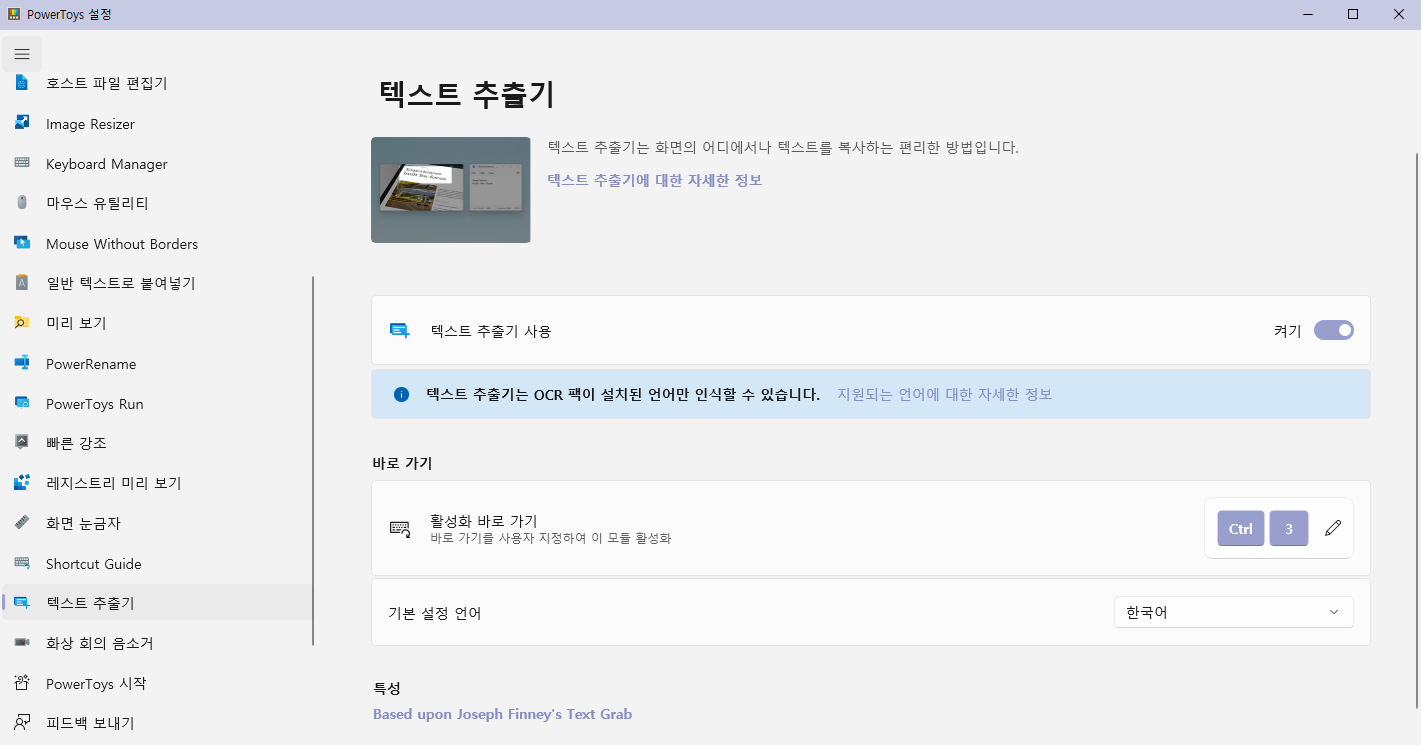Click the 활성화 바로 가기 label
The width and height of the screenshot is (1421, 745).
click(x=484, y=521)
